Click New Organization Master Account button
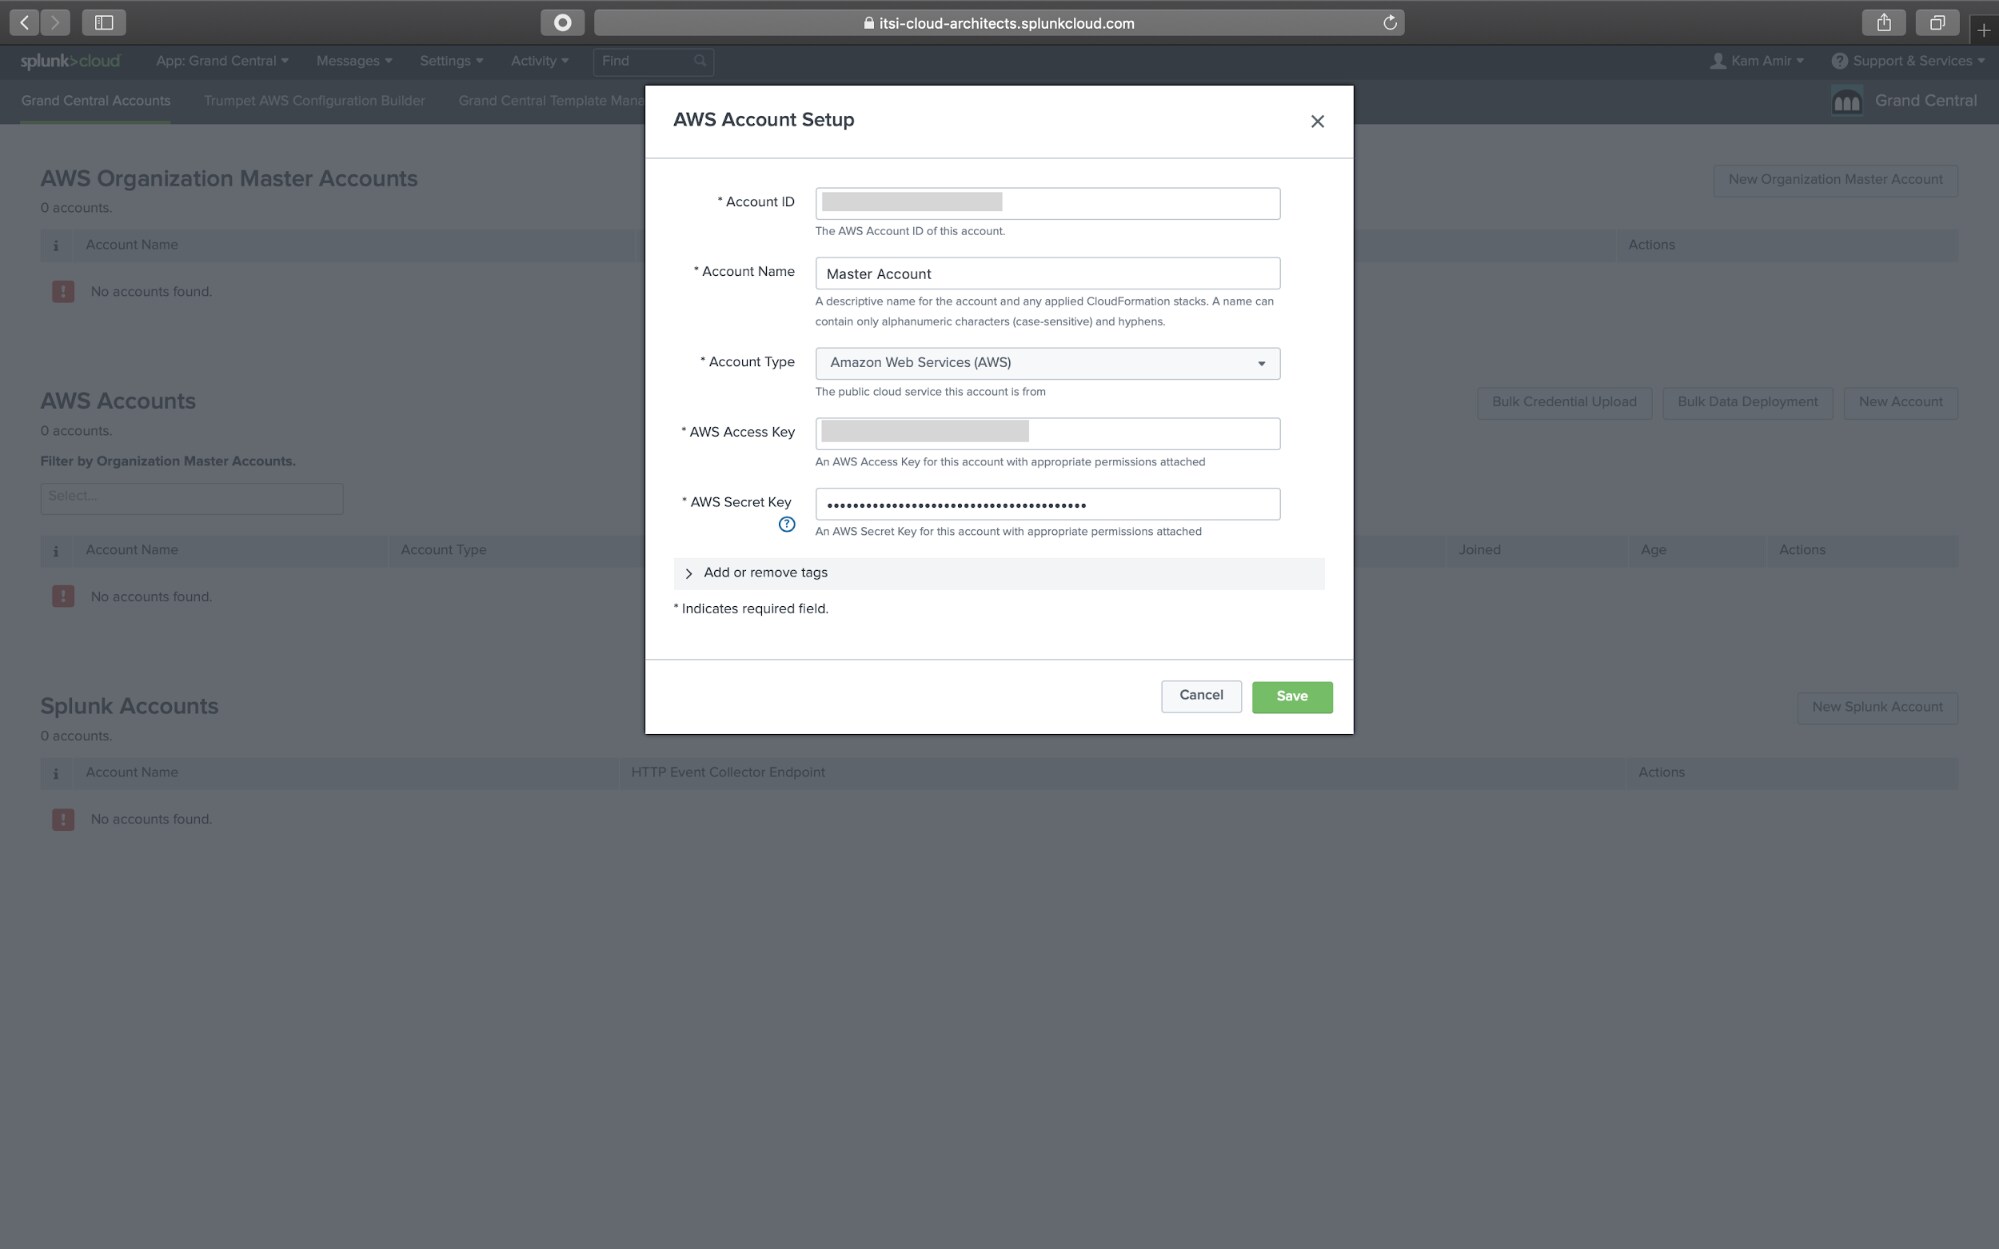The width and height of the screenshot is (1999, 1249). coord(1835,180)
